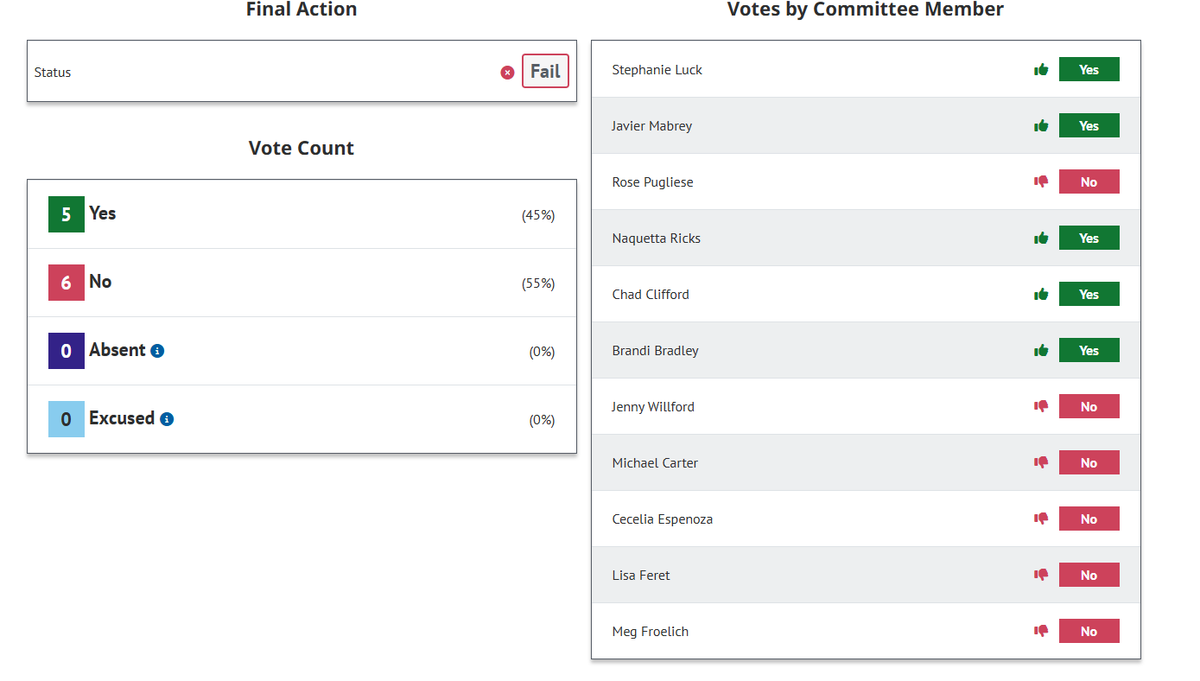1200x681 pixels.
Task: Click thumbs-up icon for Brandi Bradley
Action: [x=1041, y=350]
